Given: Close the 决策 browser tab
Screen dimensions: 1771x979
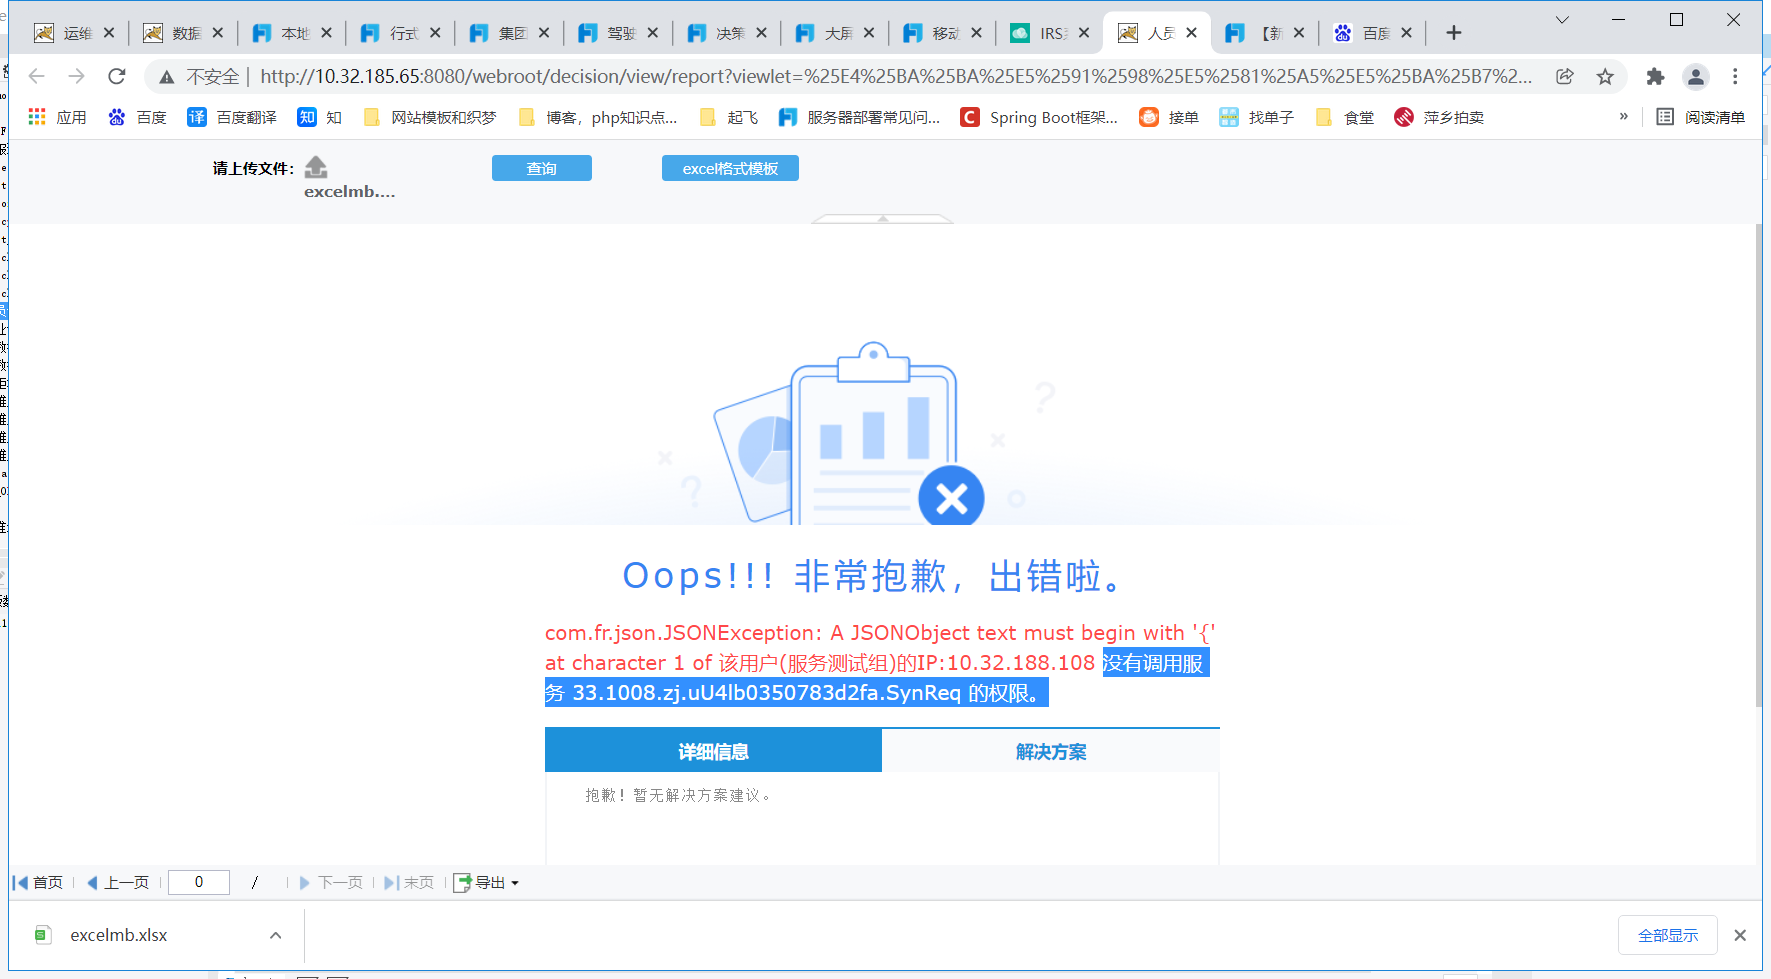Looking at the screenshot, I should pos(762,33).
